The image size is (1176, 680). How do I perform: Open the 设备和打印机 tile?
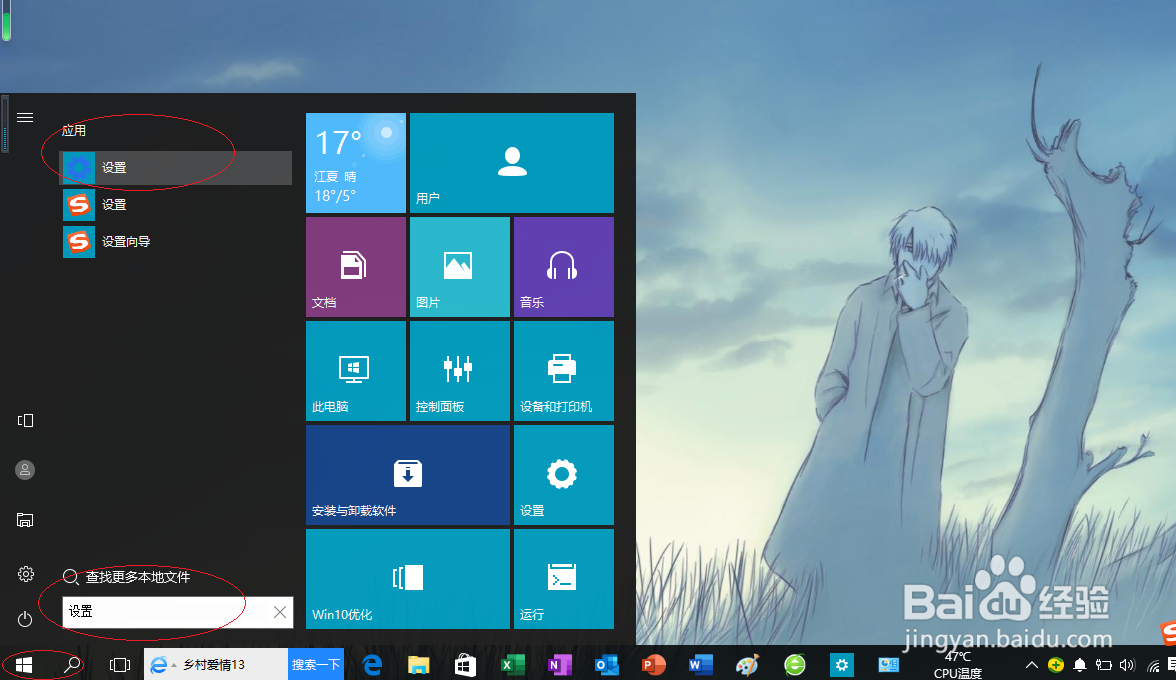click(563, 371)
